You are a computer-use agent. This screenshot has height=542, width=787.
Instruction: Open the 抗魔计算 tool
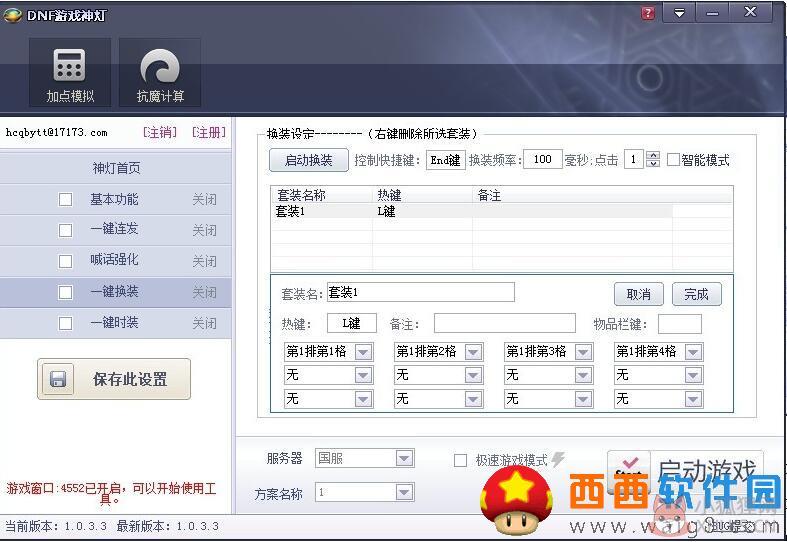[x=160, y=73]
